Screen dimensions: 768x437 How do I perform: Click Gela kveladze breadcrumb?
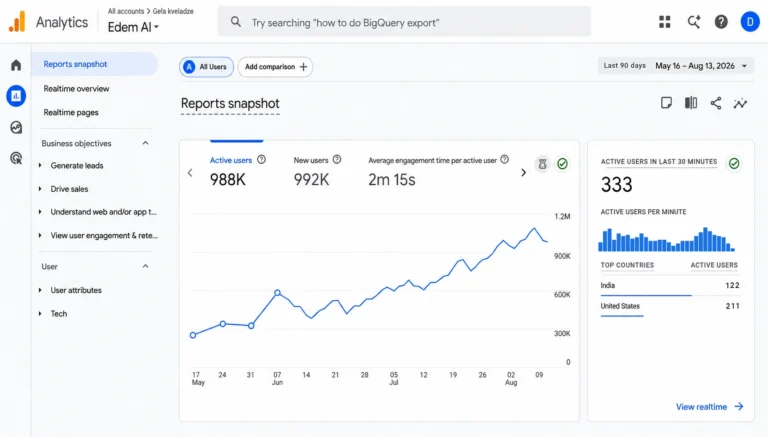click(x=173, y=11)
